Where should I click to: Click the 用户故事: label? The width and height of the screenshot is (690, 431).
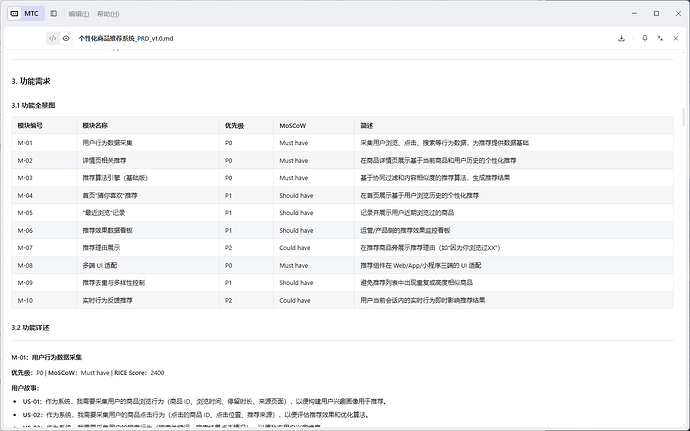[x=25, y=388]
